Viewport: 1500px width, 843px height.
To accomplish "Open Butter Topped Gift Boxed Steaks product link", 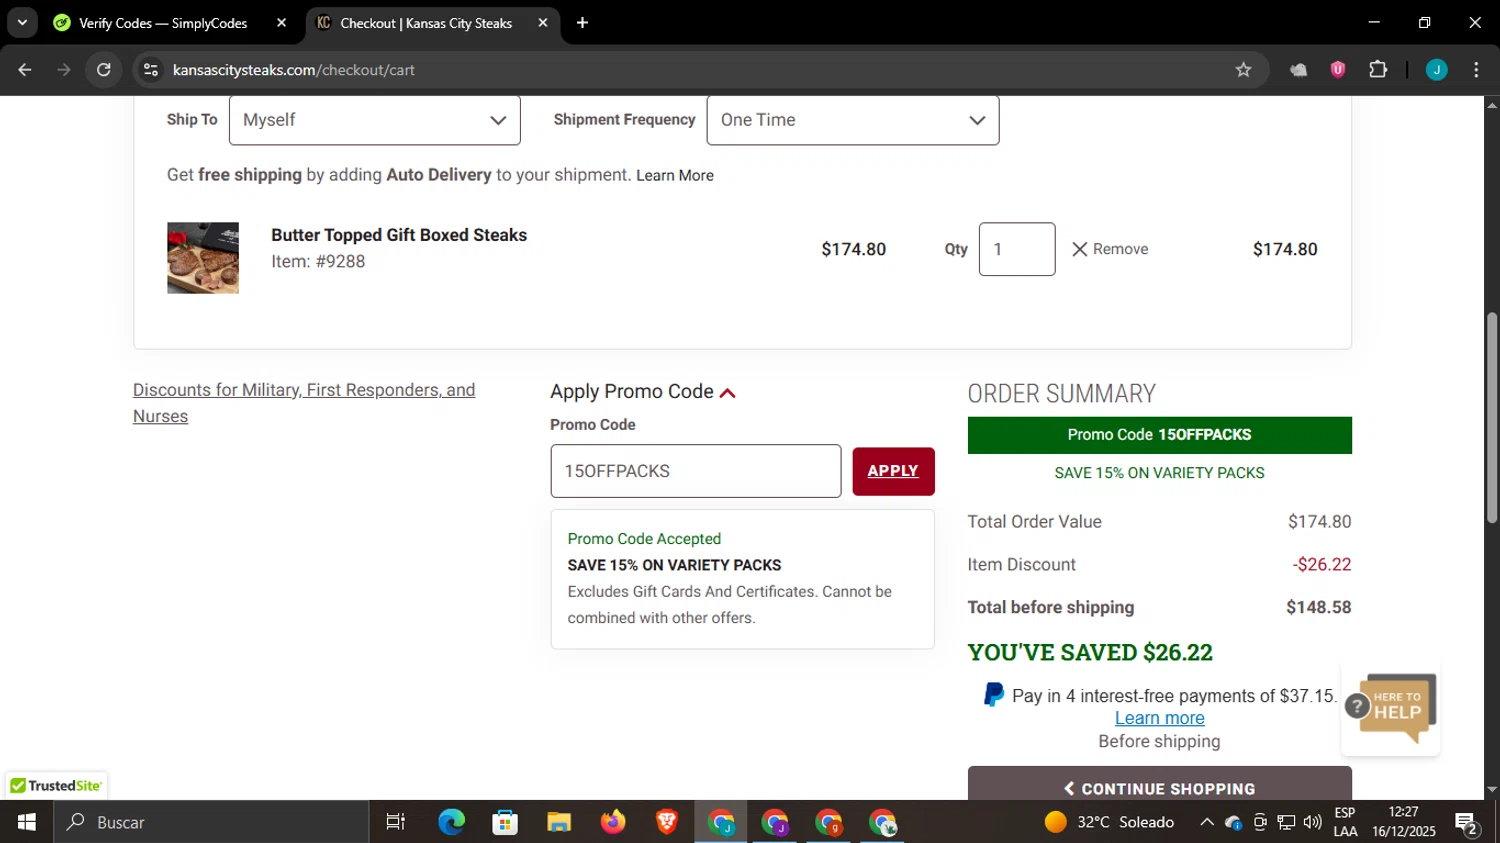I will [x=399, y=235].
